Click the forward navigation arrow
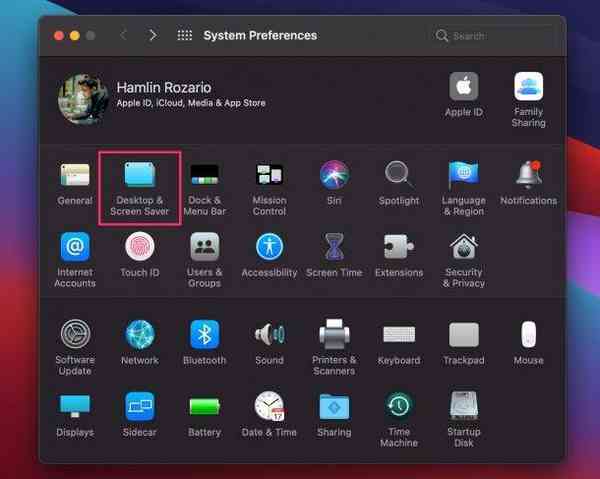This screenshot has width=600, height=479. 152,35
